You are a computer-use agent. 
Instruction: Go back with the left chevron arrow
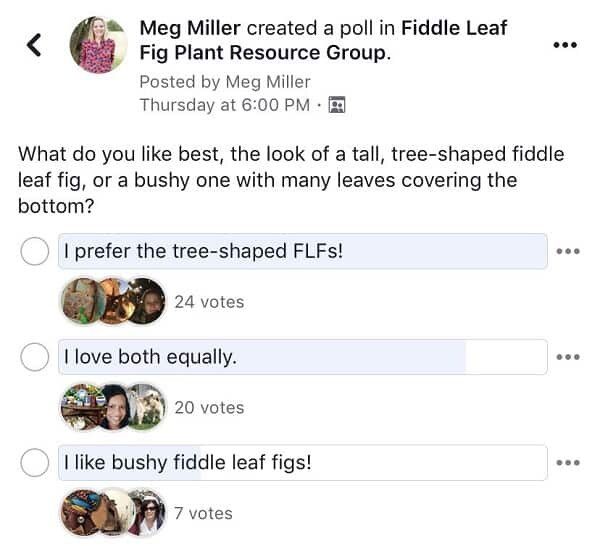click(34, 45)
